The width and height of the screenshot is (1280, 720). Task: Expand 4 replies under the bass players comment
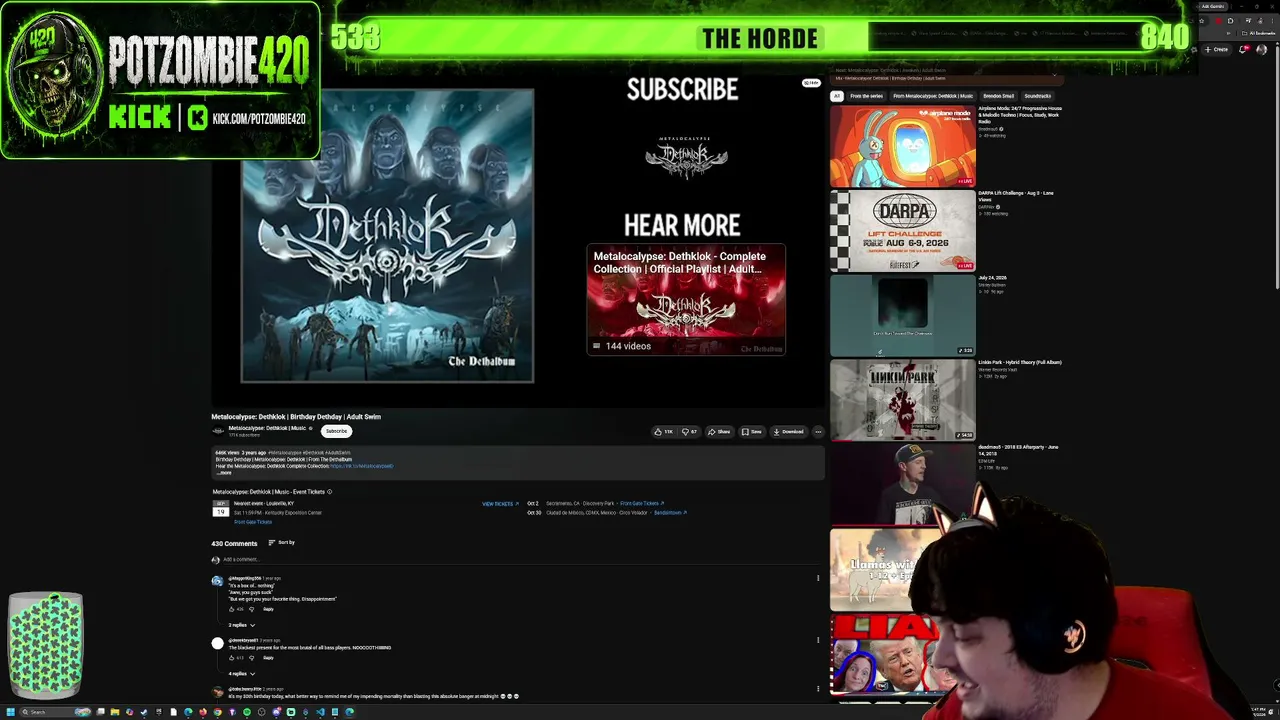[x=242, y=674]
